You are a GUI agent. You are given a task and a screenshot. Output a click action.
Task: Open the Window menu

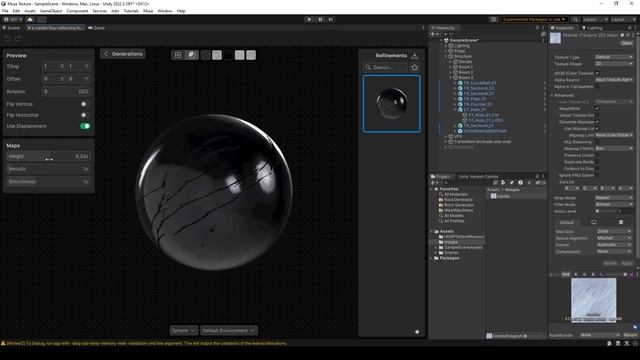click(x=165, y=11)
